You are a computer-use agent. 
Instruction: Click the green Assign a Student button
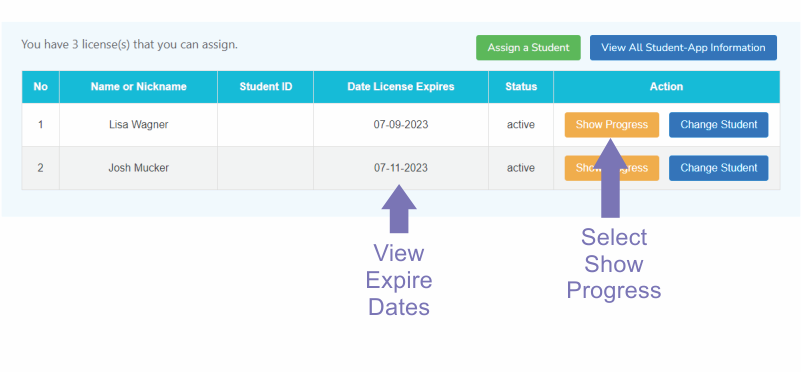tap(528, 48)
